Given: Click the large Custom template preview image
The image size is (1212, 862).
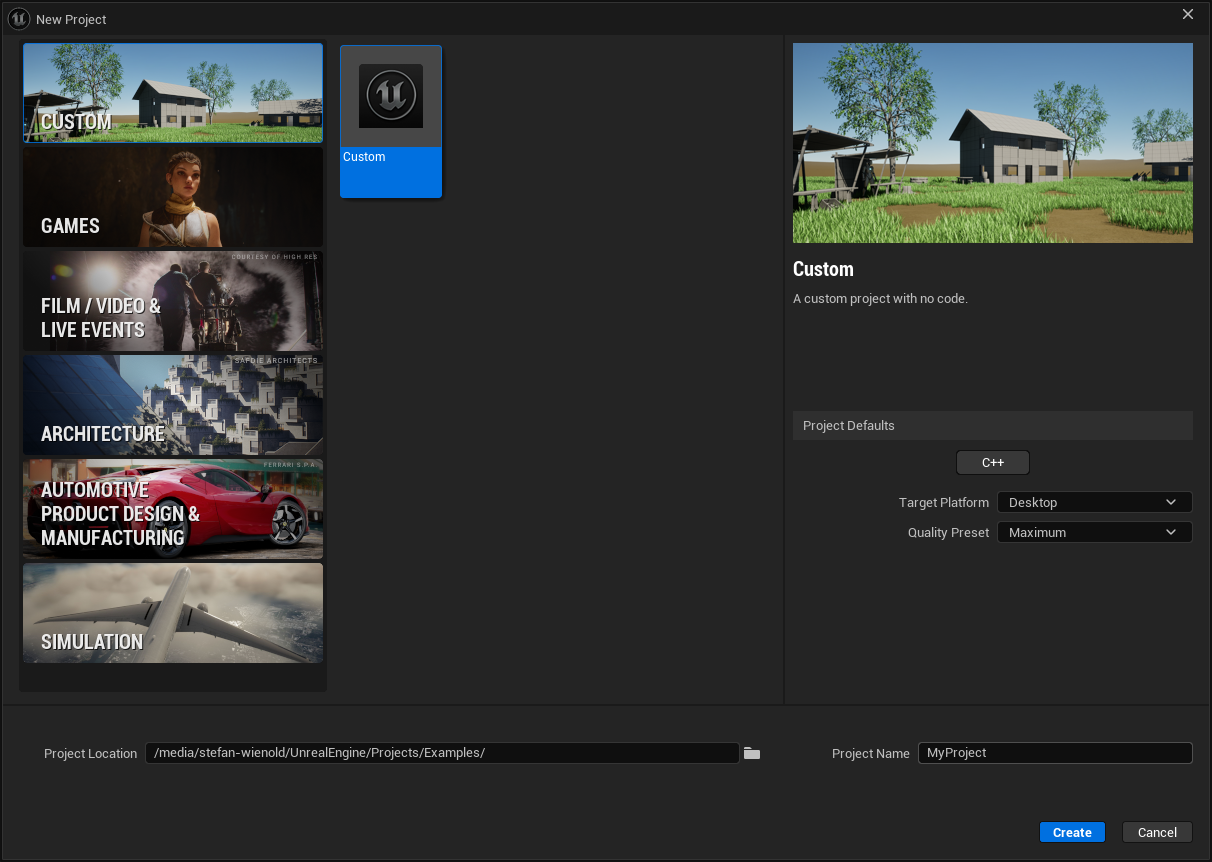Looking at the screenshot, I should 992,143.
